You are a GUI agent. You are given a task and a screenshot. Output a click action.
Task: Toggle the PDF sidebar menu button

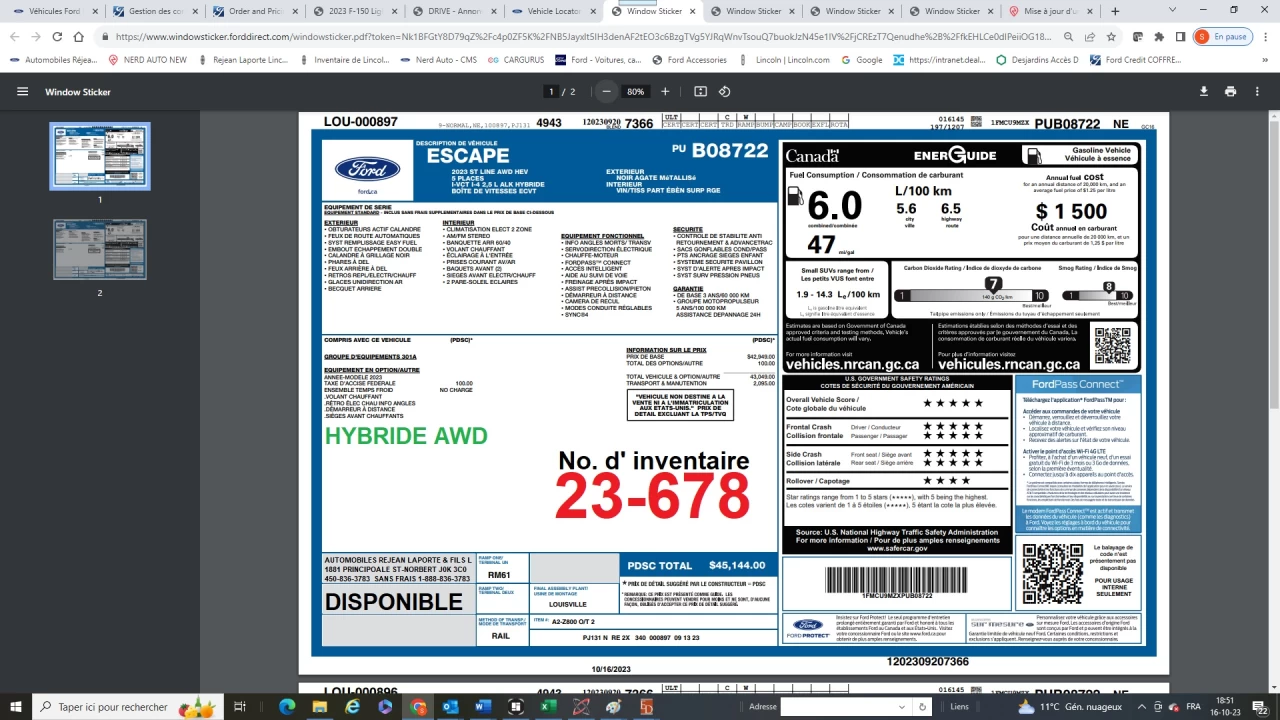pyautogui.click(x=22, y=91)
